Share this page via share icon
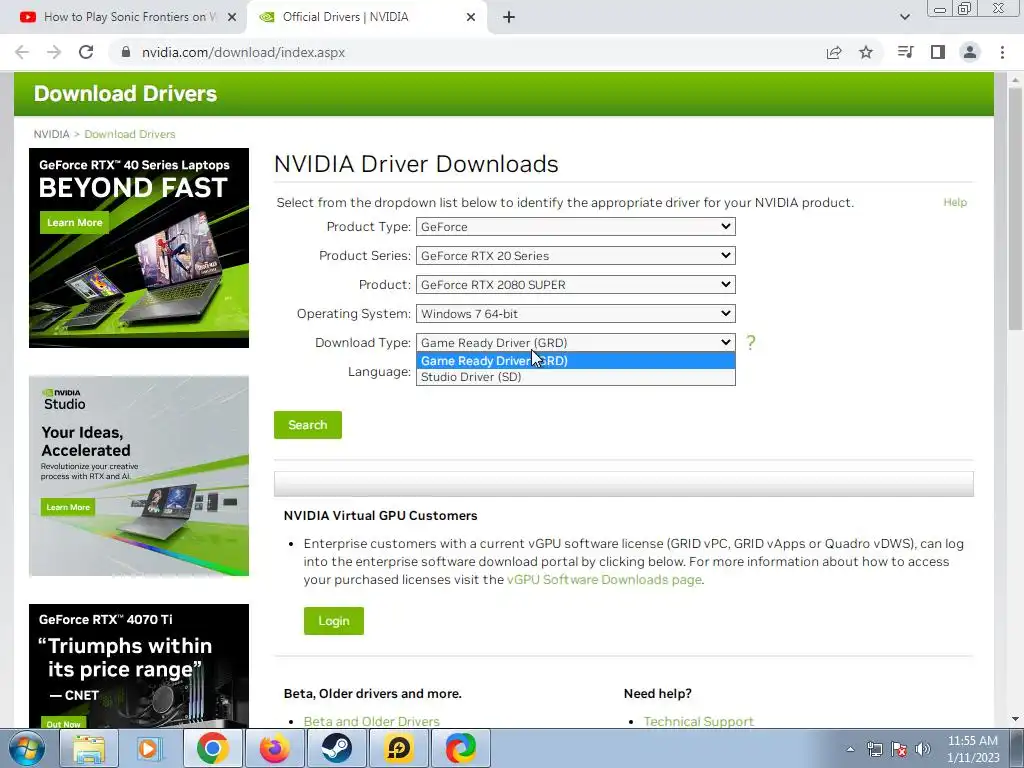Viewport: 1024px width, 768px height. click(x=834, y=52)
